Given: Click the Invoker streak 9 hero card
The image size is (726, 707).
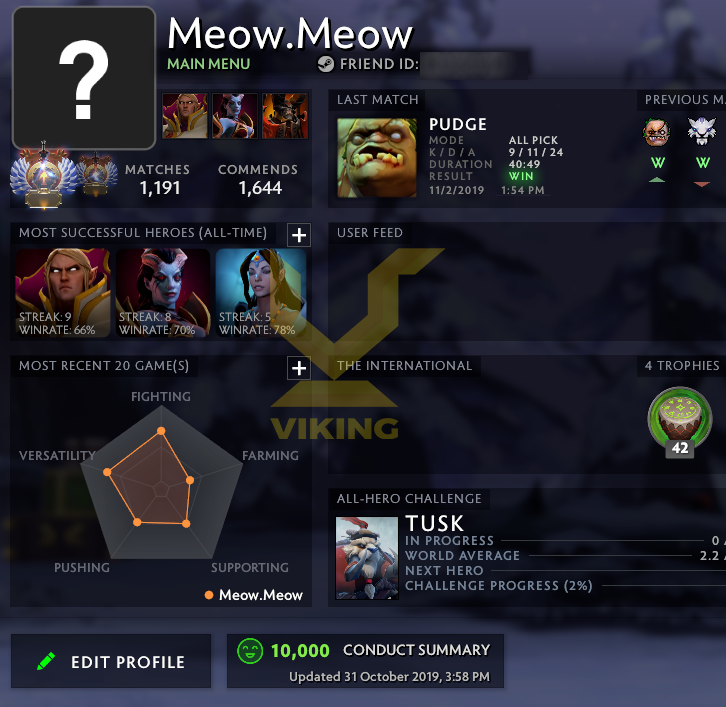Looking at the screenshot, I should [63, 293].
